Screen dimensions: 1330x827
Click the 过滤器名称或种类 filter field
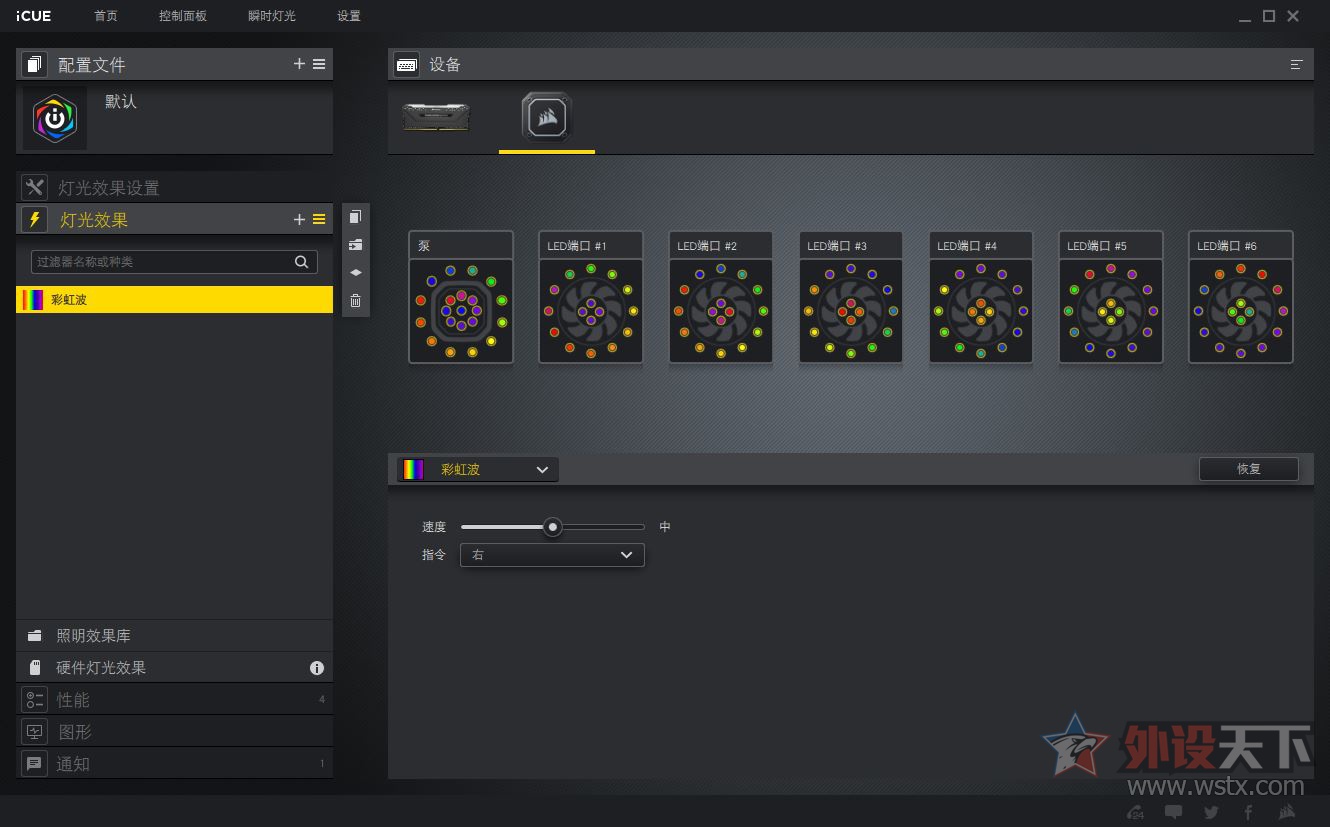pos(175,262)
